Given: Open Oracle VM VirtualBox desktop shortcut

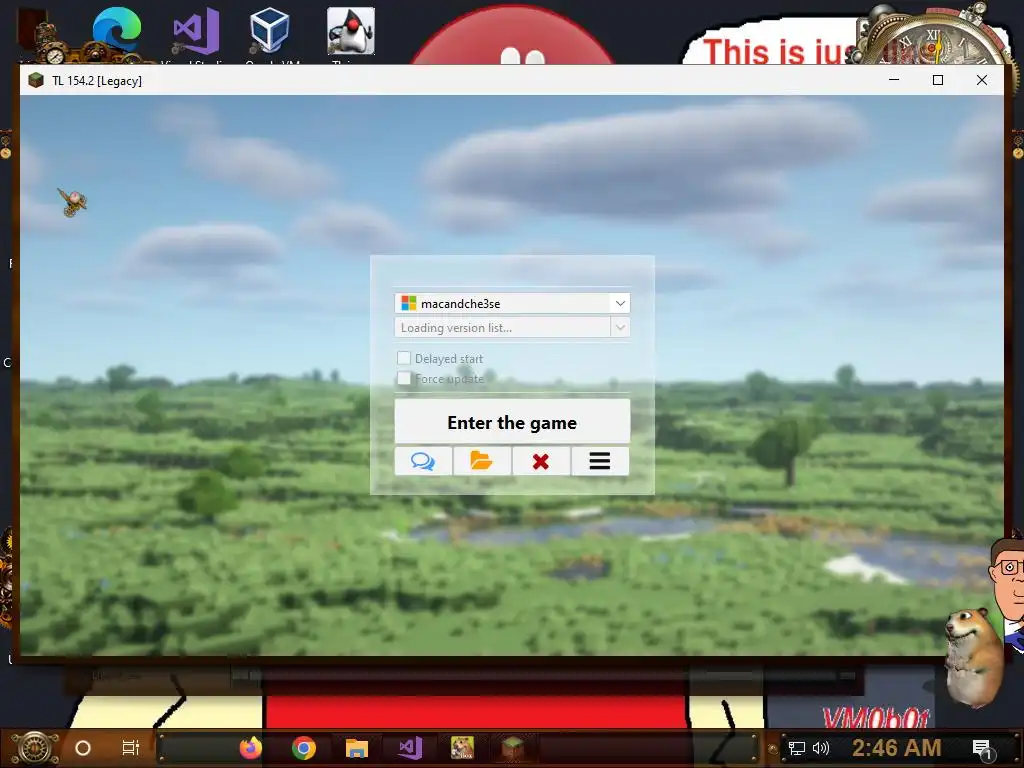Looking at the screenshot, I should [x=270, y=31].
